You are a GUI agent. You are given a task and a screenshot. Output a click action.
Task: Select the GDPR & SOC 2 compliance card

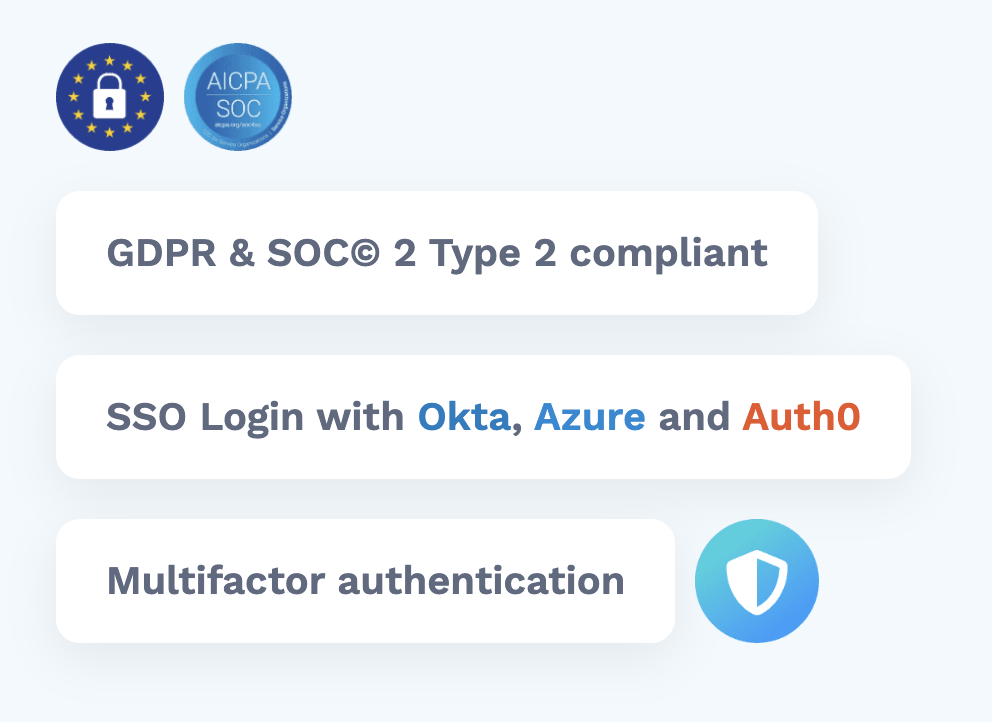coord(437,253)
